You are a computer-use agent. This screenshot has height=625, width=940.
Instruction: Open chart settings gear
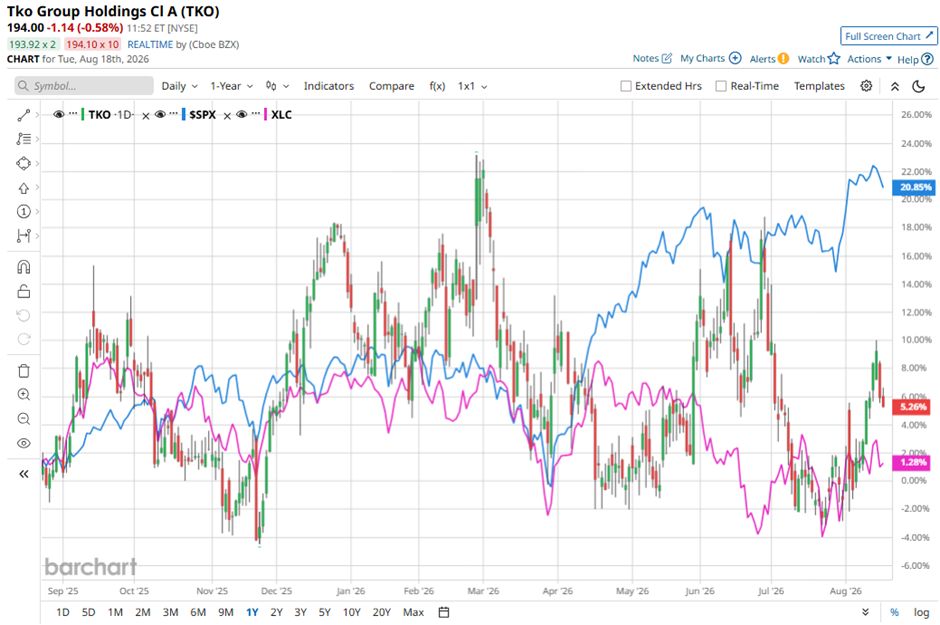[x=866, y=86]
